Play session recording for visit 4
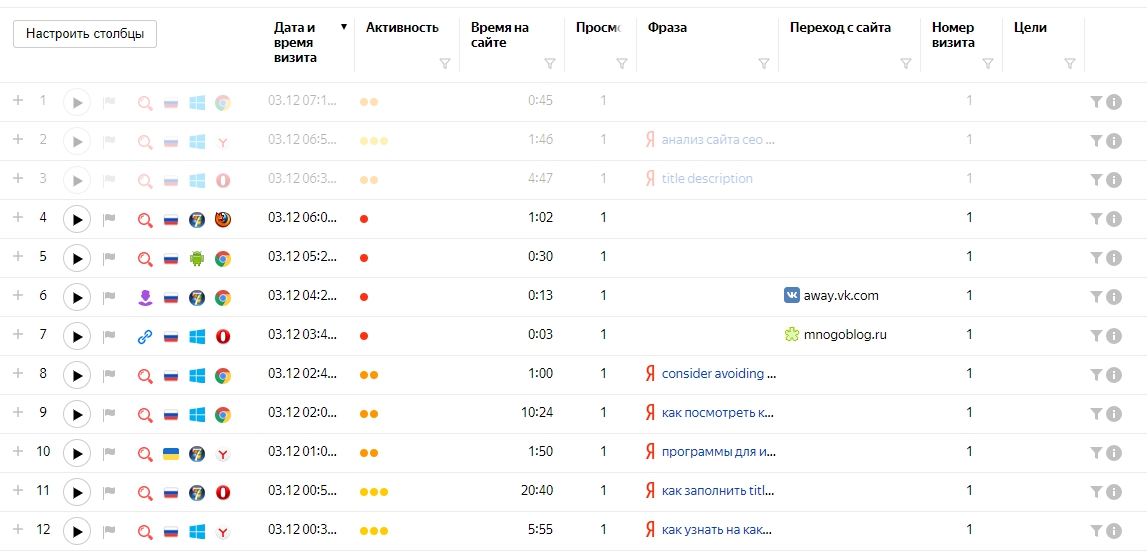 [x=77, y=218]
